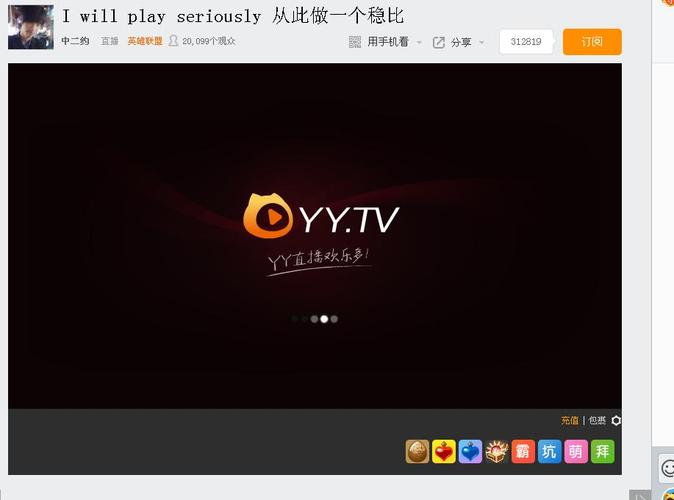Click the share arrow icon

pos(438,42)
